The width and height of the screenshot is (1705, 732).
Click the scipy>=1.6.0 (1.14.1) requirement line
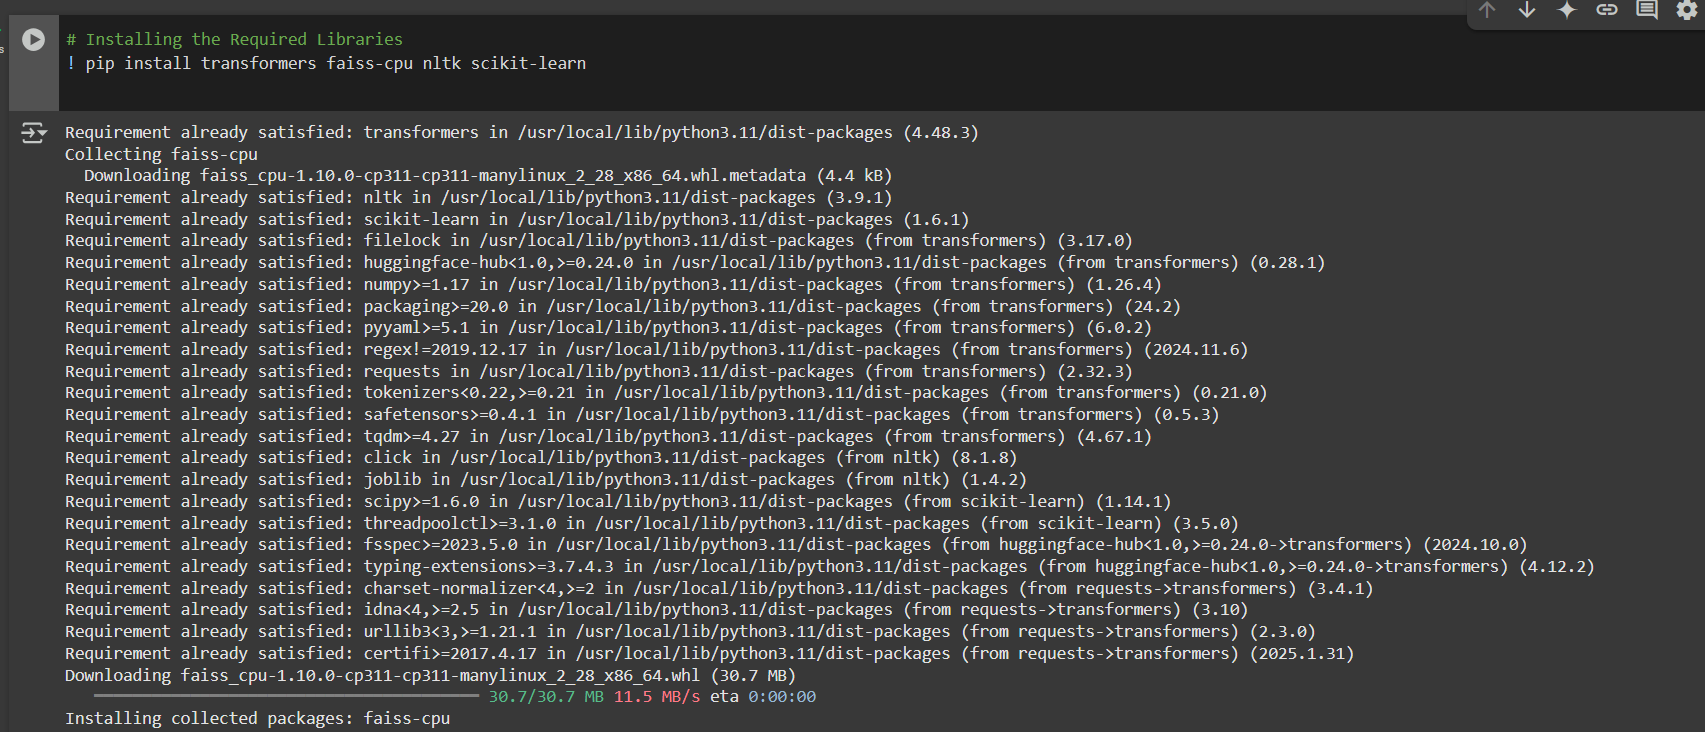[618, 502]
